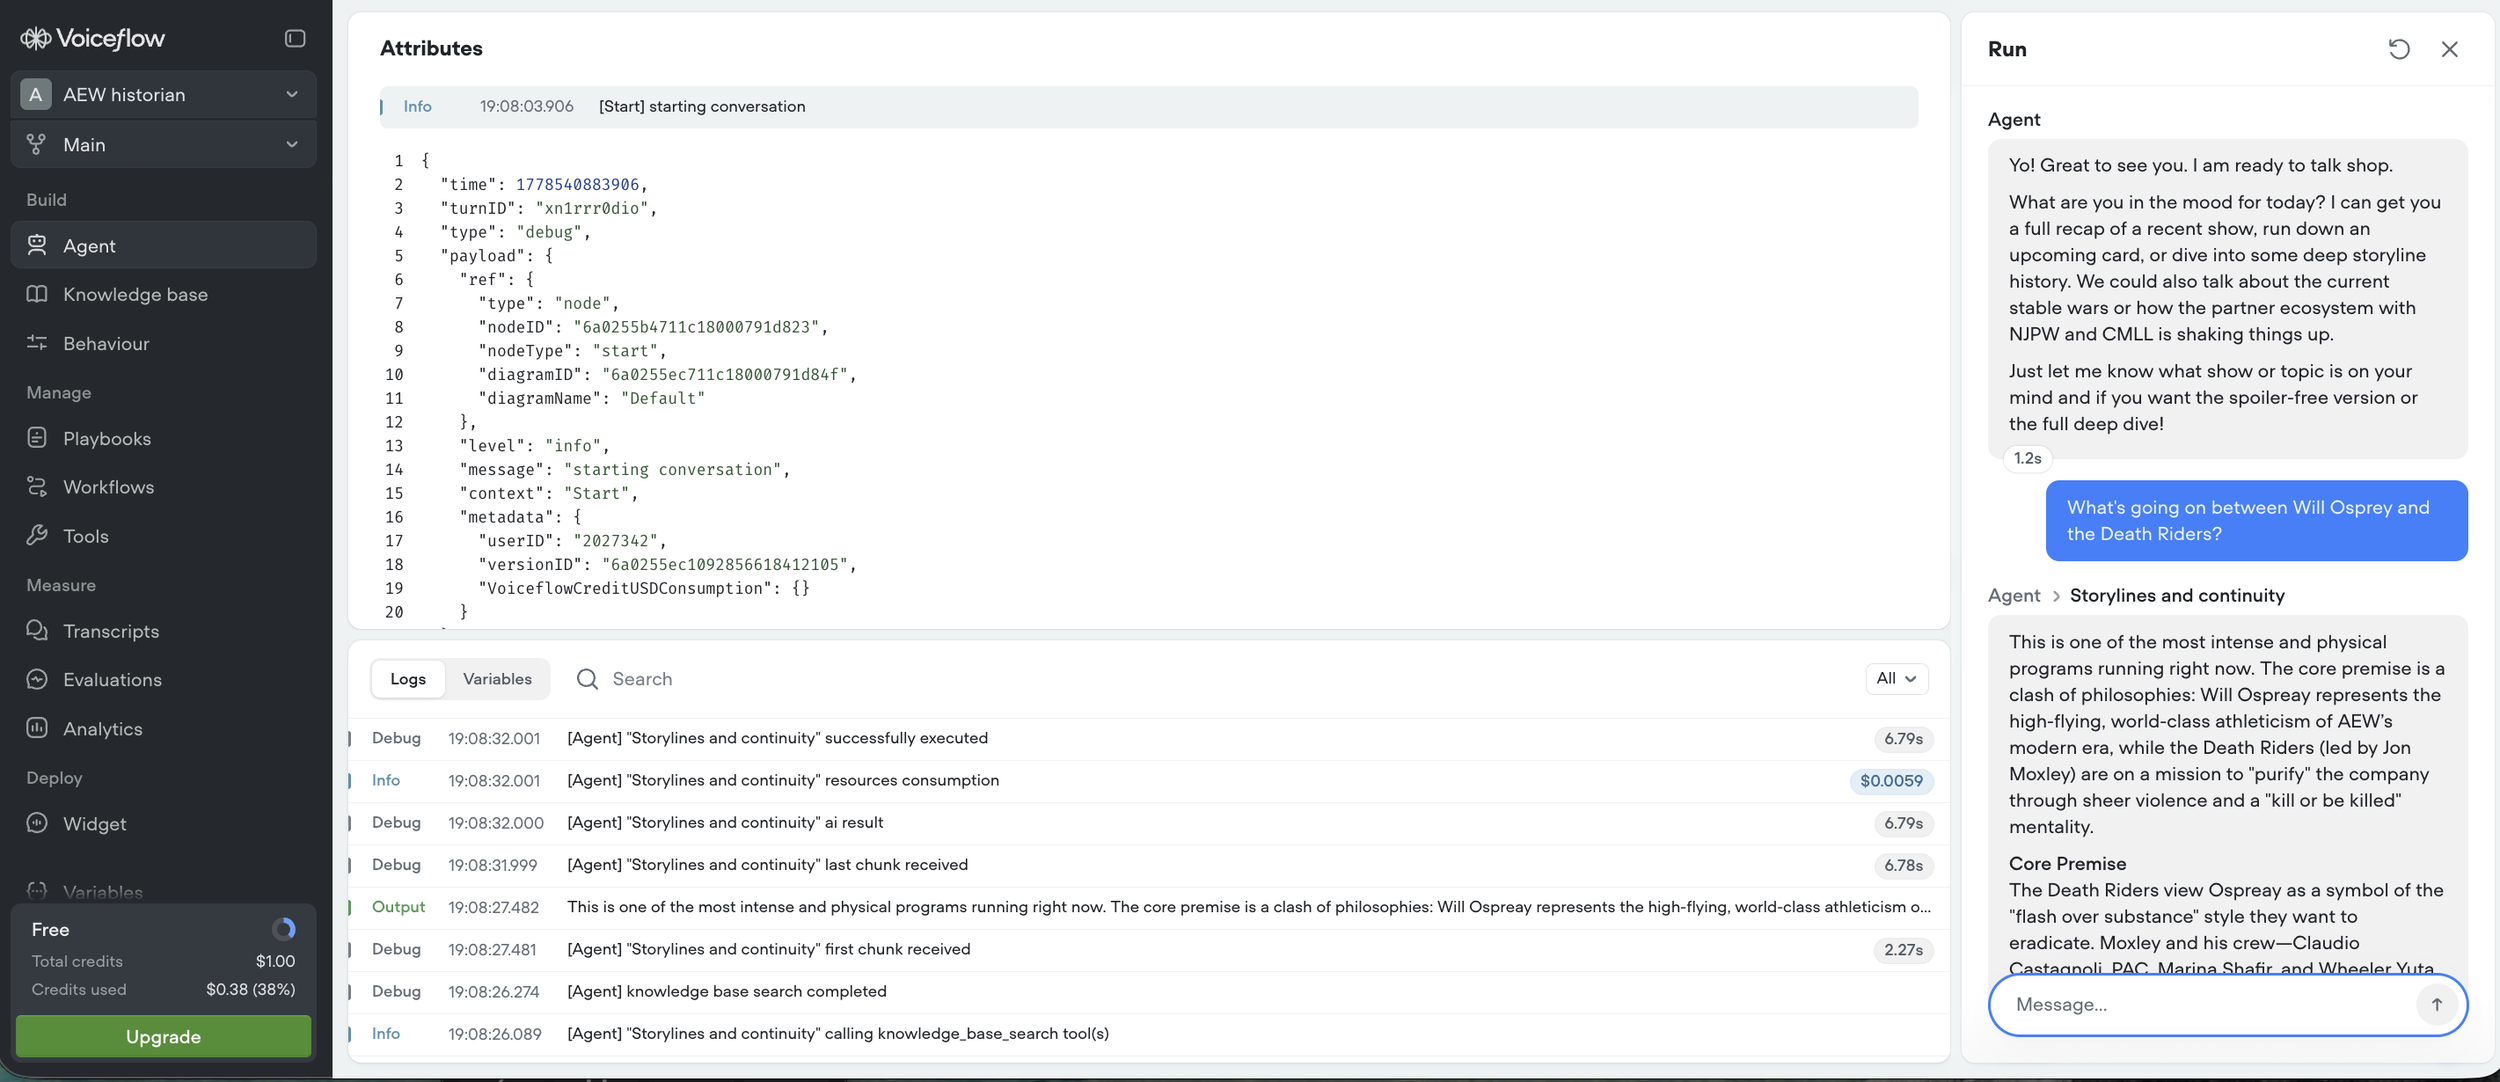Click the Message input field

click(x=2210, y=1004)
